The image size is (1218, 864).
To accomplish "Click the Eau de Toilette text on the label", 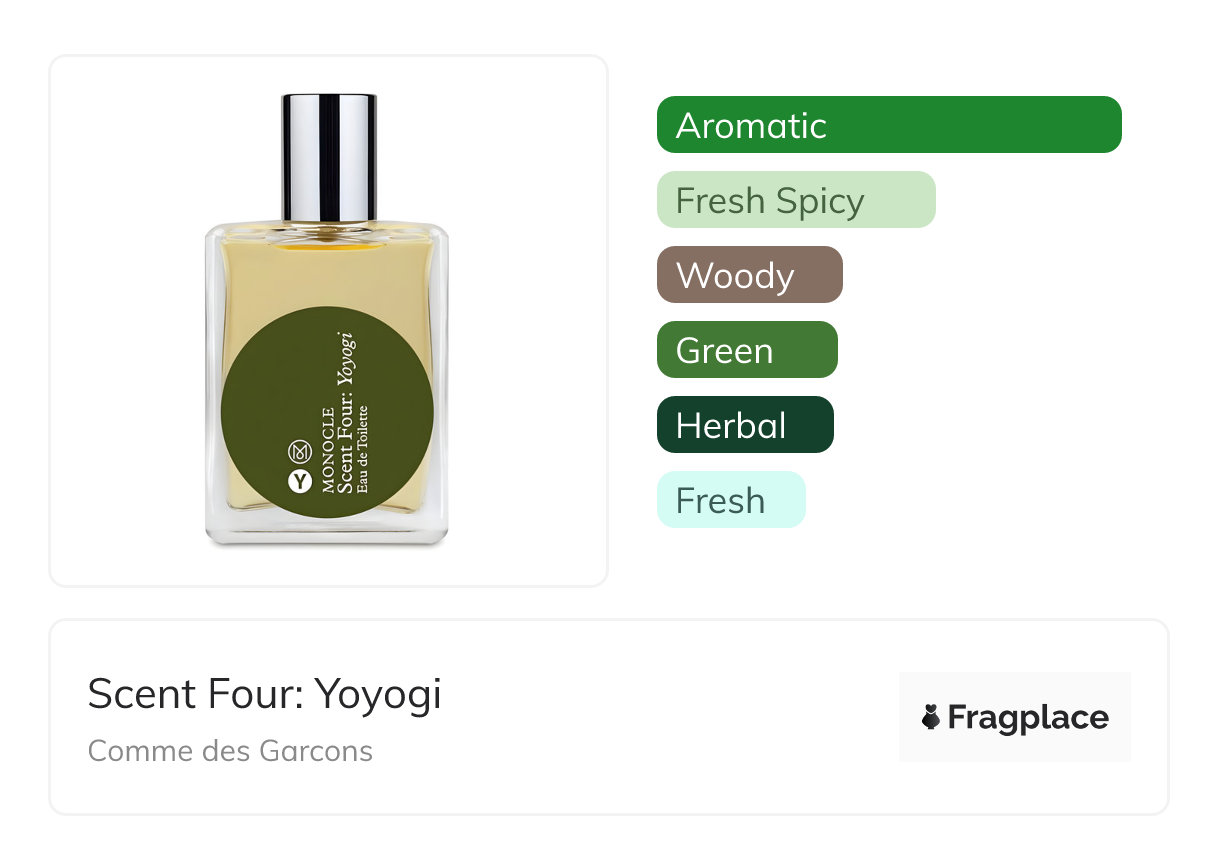I will point(363,449).
